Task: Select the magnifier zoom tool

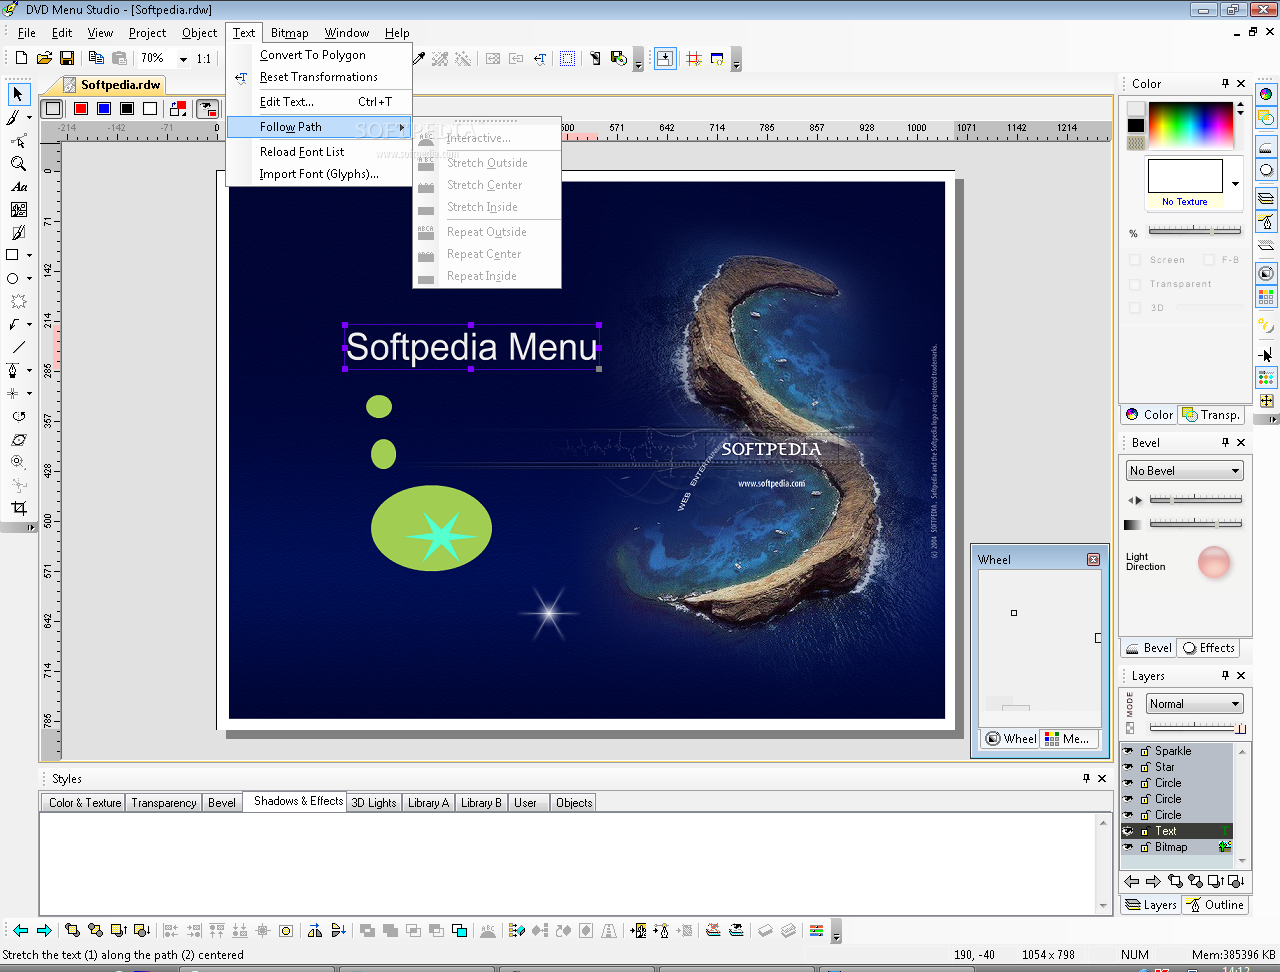Action: [18, 163]
